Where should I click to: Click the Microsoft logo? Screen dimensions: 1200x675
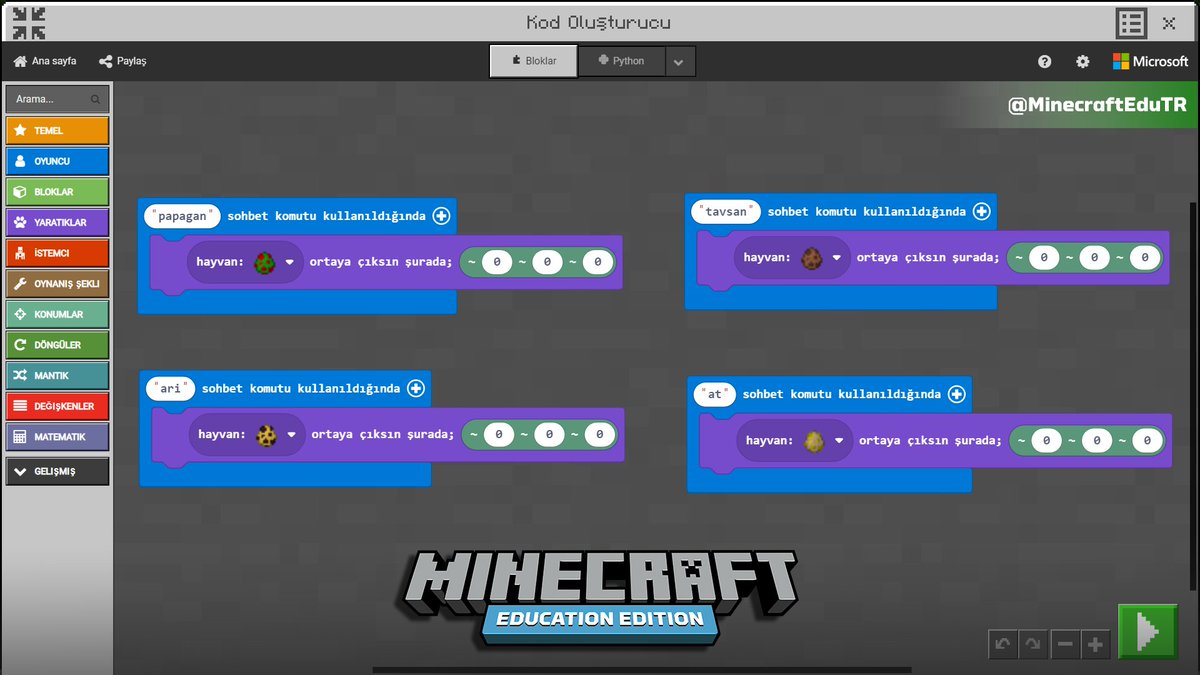pos(1151,61)
